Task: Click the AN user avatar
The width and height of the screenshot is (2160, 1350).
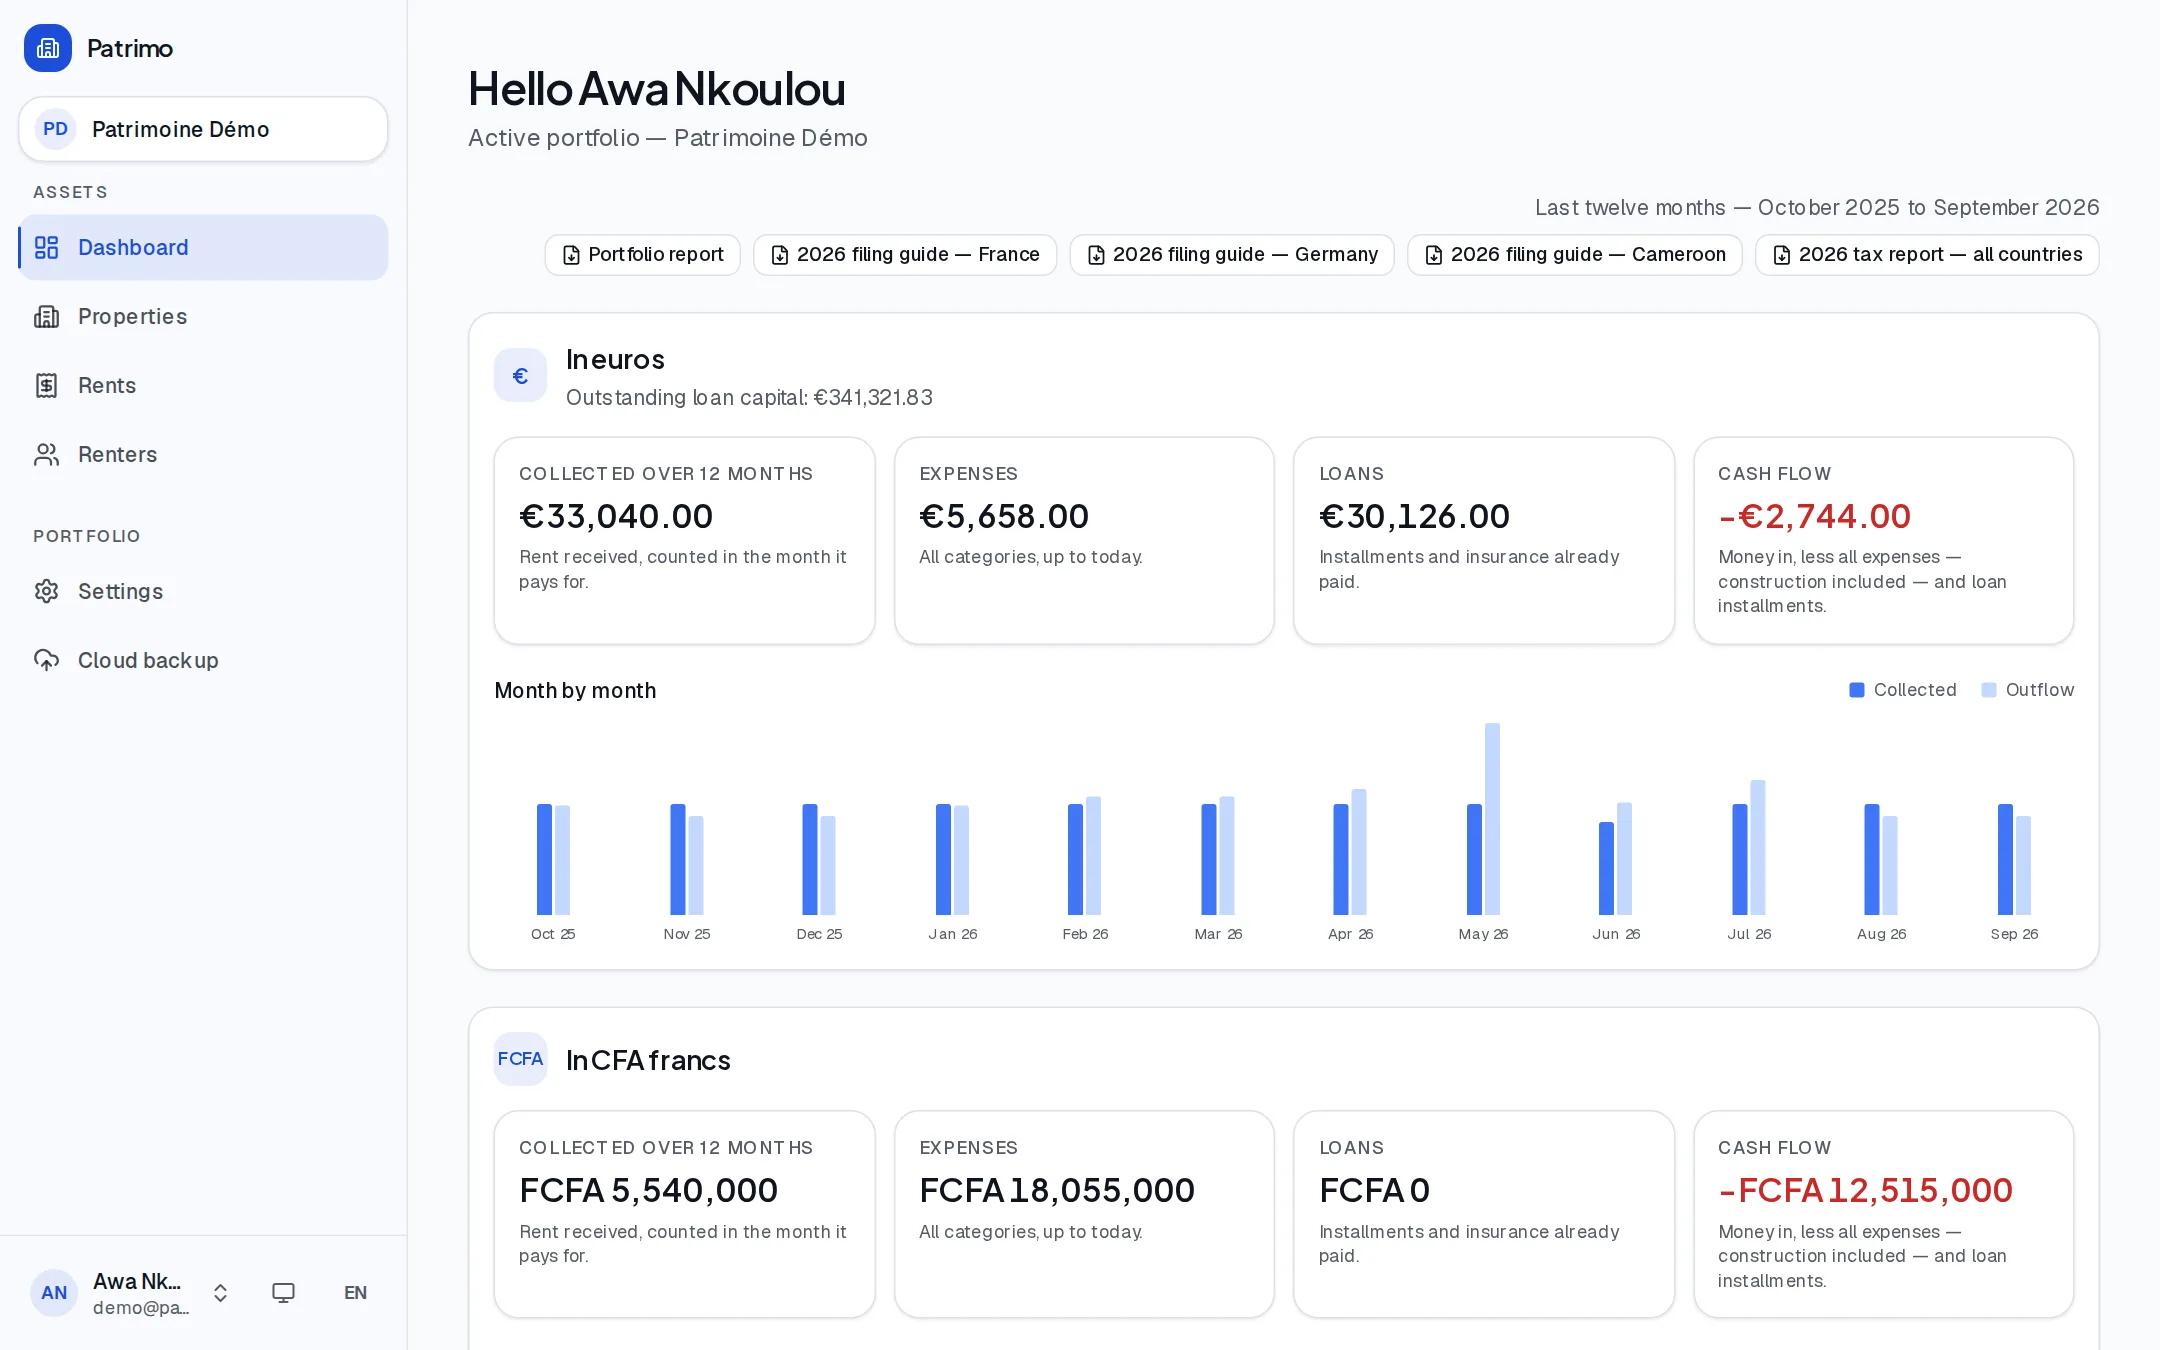Action: pyautogui.click(x=54, y=1293)
